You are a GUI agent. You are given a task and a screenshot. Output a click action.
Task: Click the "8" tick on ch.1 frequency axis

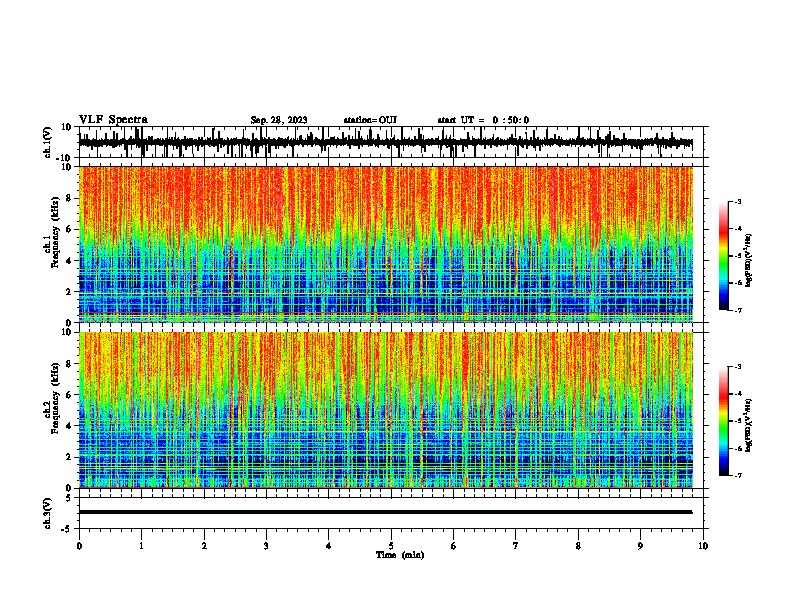click(69, 198)
